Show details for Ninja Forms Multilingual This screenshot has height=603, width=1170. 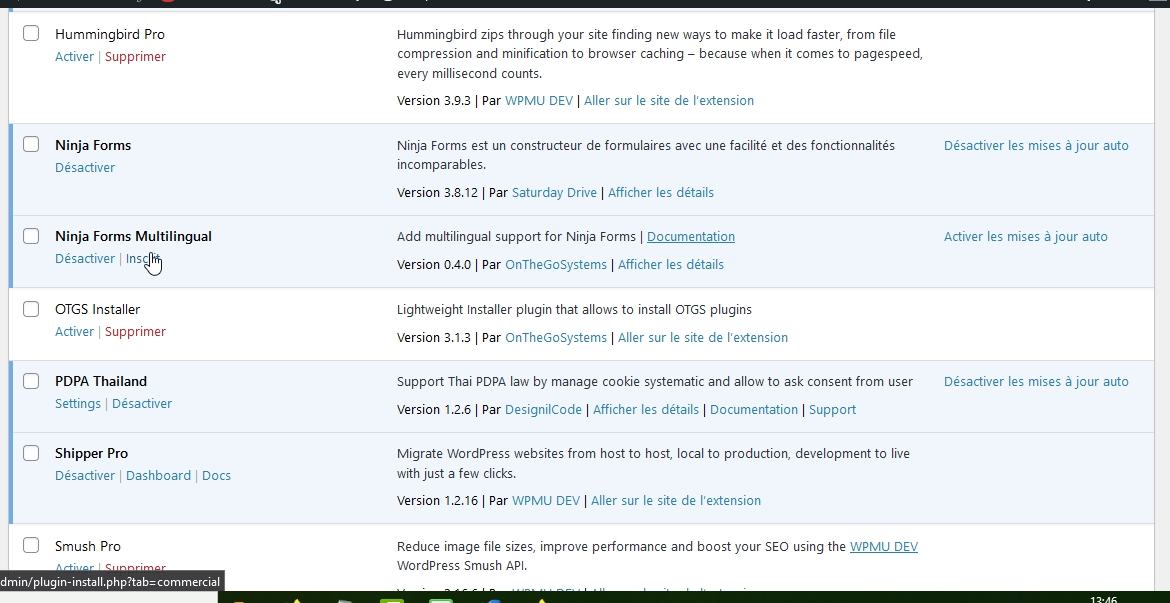click(671, 265)
